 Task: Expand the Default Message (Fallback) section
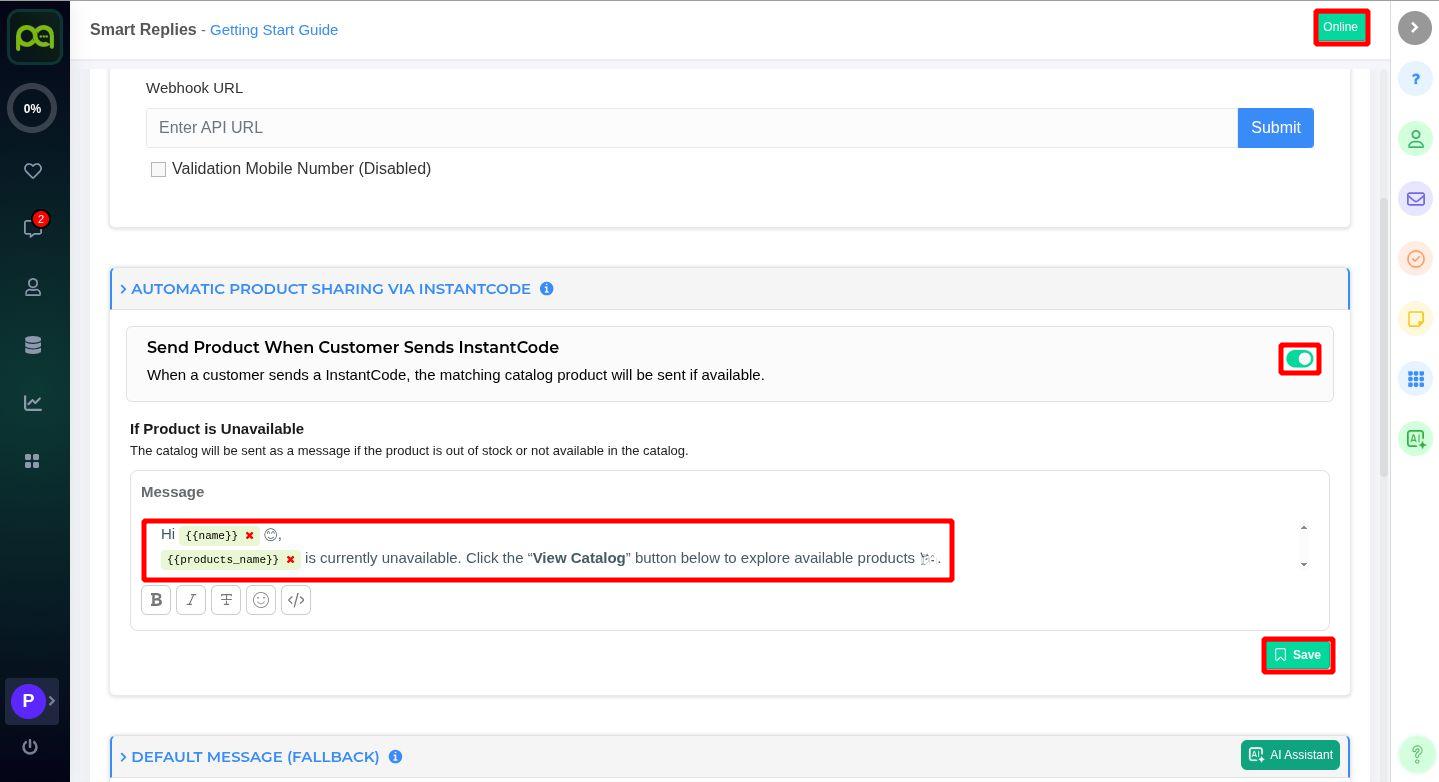coord(255,757)
